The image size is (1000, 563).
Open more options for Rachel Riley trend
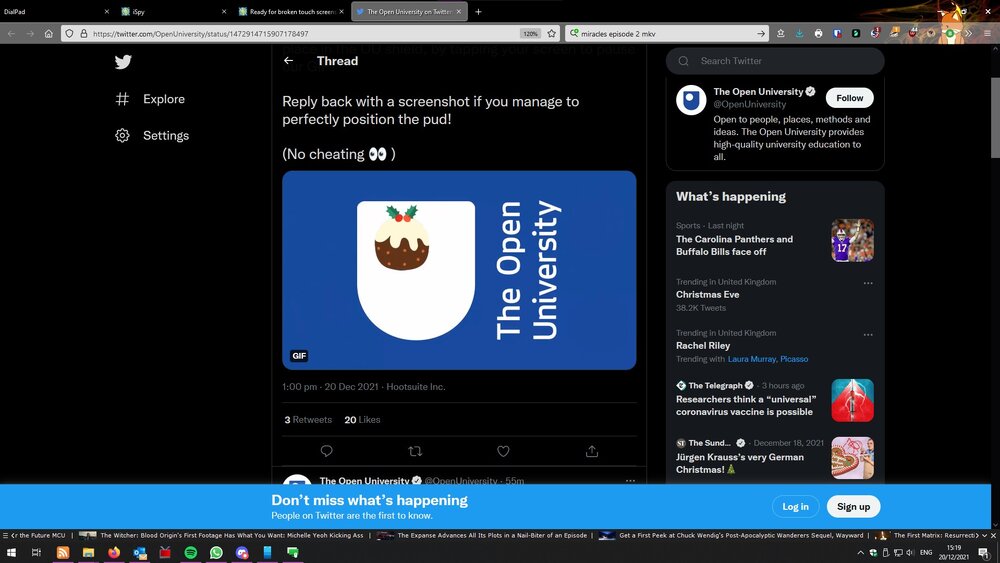click(868, 335)
